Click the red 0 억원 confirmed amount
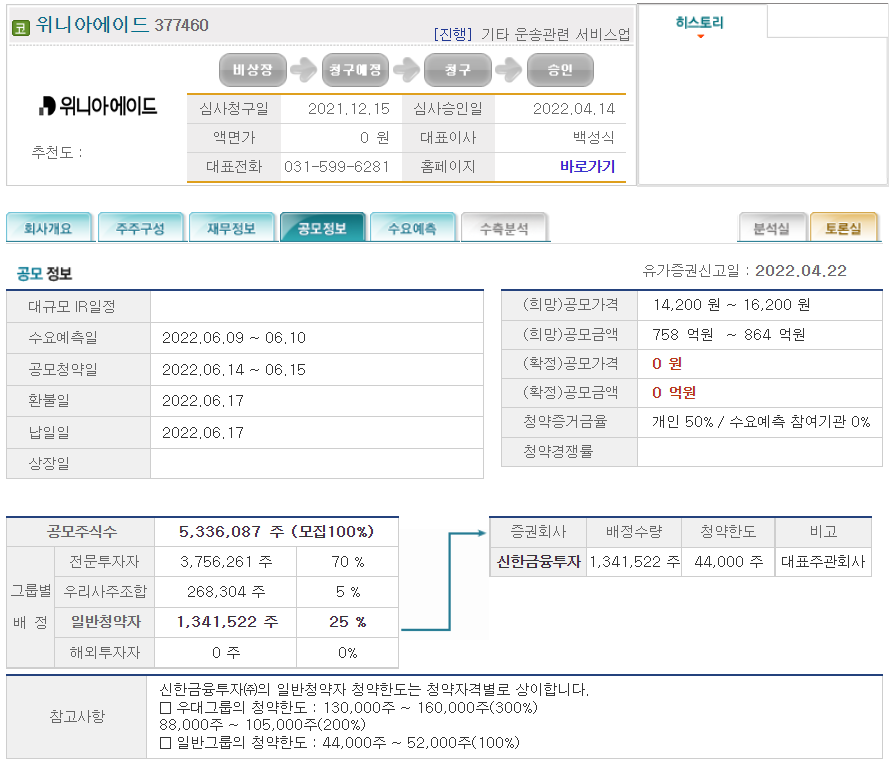Viewport: 889px width, 765px height. 674,392
